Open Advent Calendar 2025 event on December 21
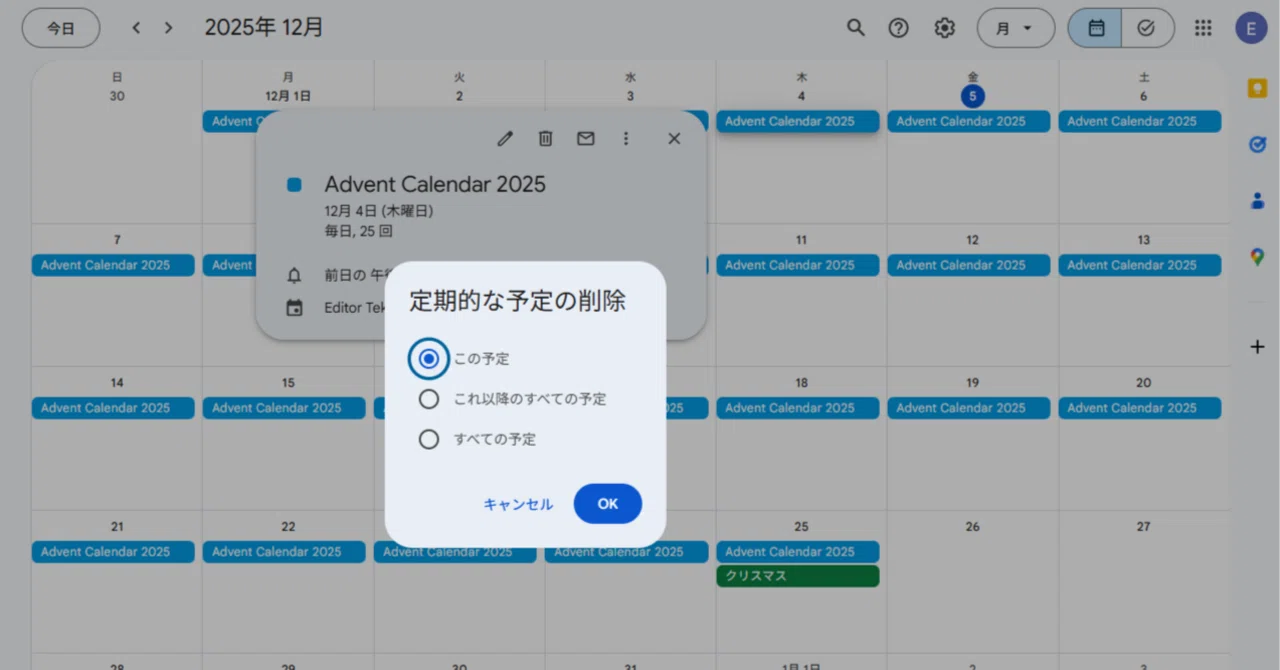This screenshot has width=1280, height=670. pos(113,552)
